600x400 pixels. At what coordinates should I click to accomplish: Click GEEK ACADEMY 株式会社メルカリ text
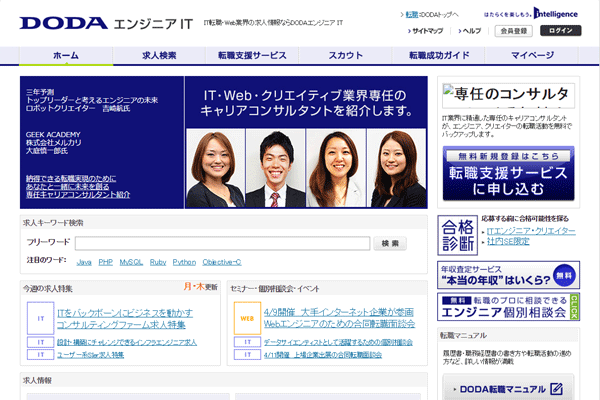[x=54, y=143]
